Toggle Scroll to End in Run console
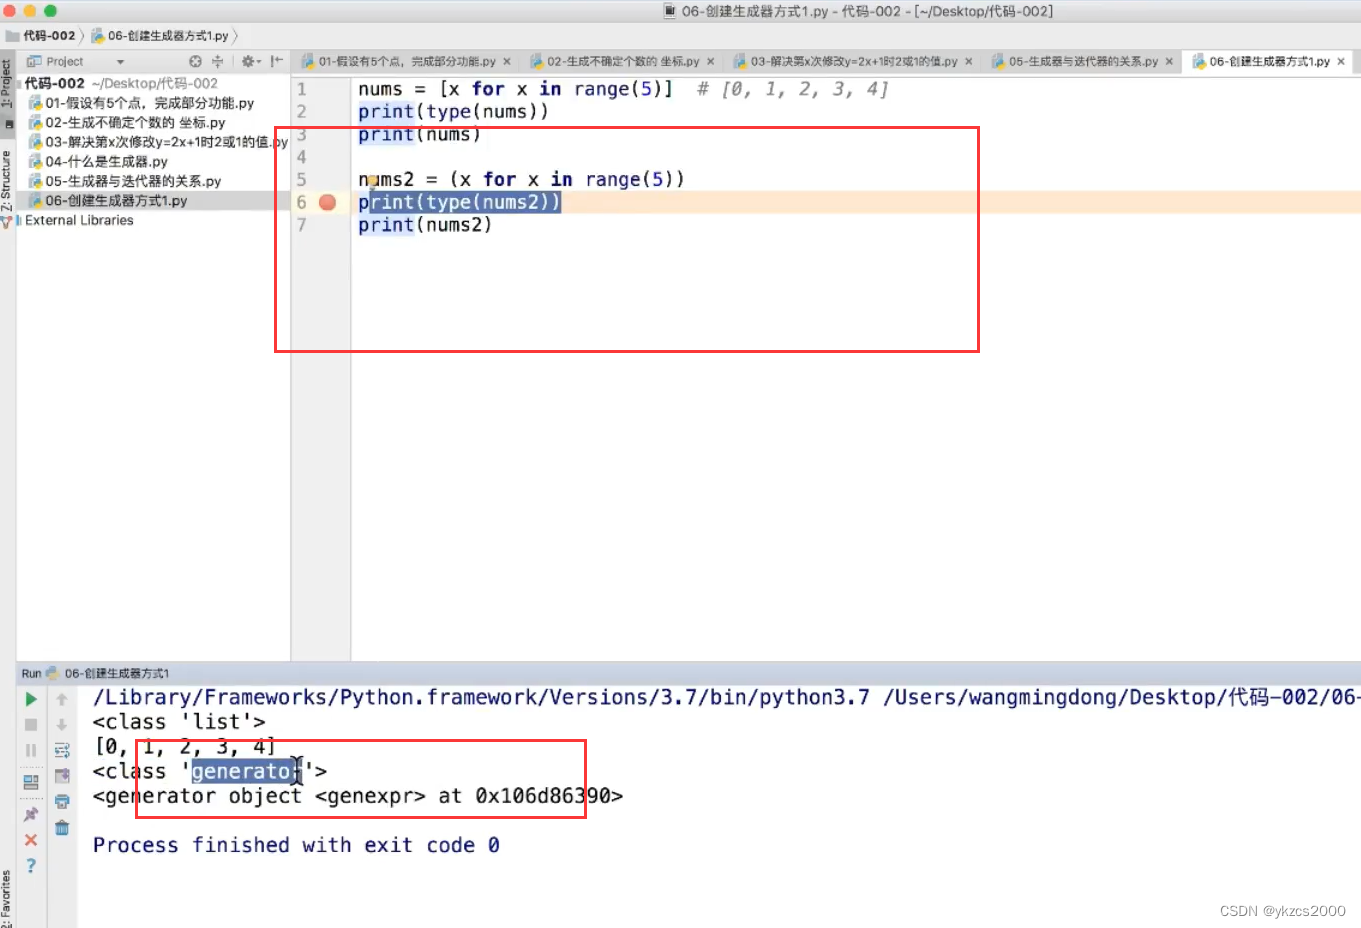1361x928 pixels. (x=62, y=775)
